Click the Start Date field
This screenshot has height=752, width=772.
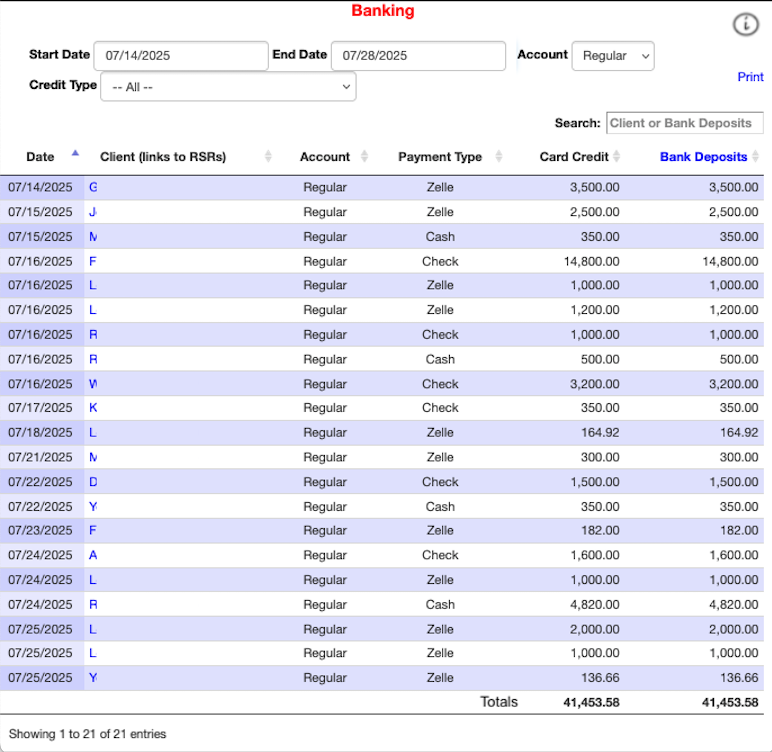180,56
